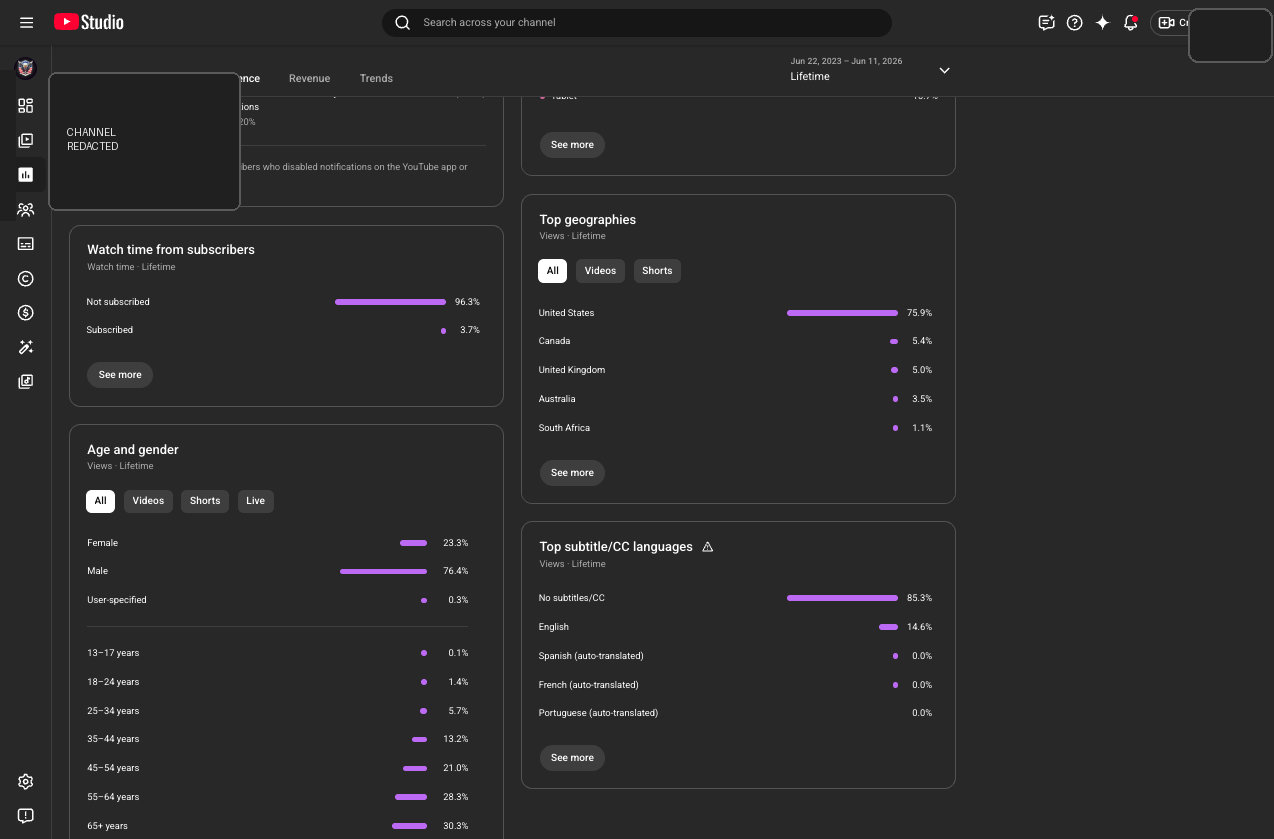Switch to the Revenue tab

click(x=309, y=78)
